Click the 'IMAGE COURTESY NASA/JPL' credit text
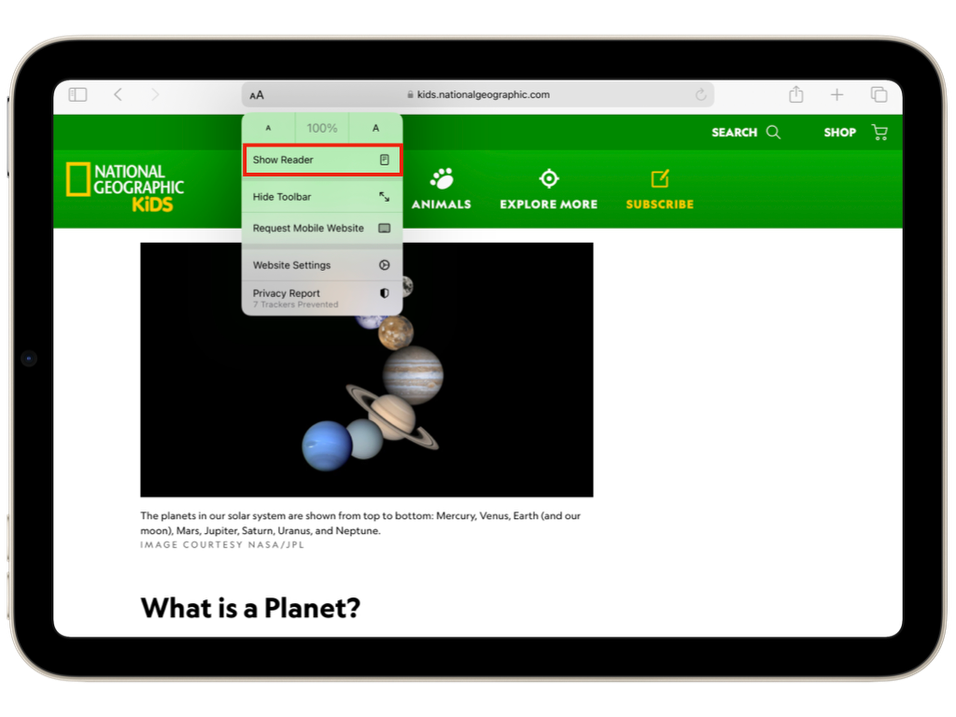956x717 pixels. (x=222, y=544)
